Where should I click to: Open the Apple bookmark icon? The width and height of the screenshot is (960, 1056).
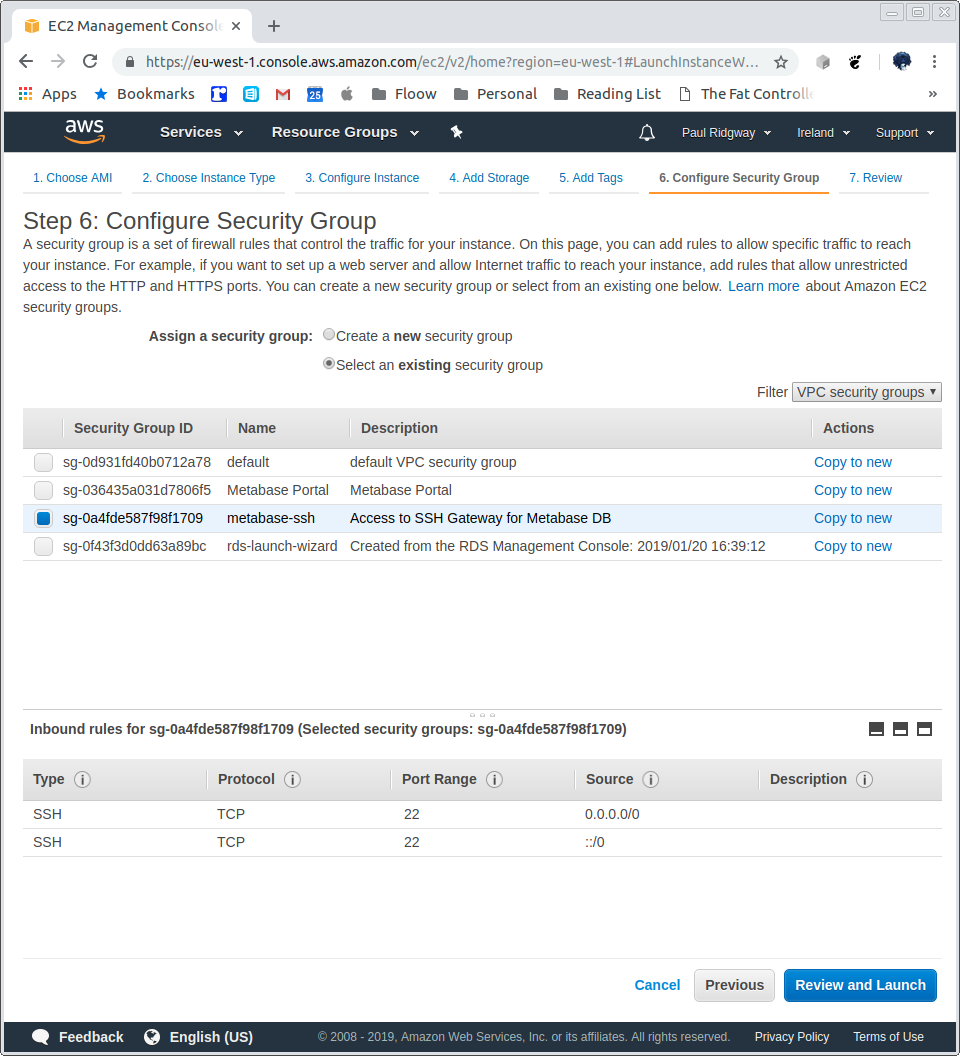pos(346,94)
